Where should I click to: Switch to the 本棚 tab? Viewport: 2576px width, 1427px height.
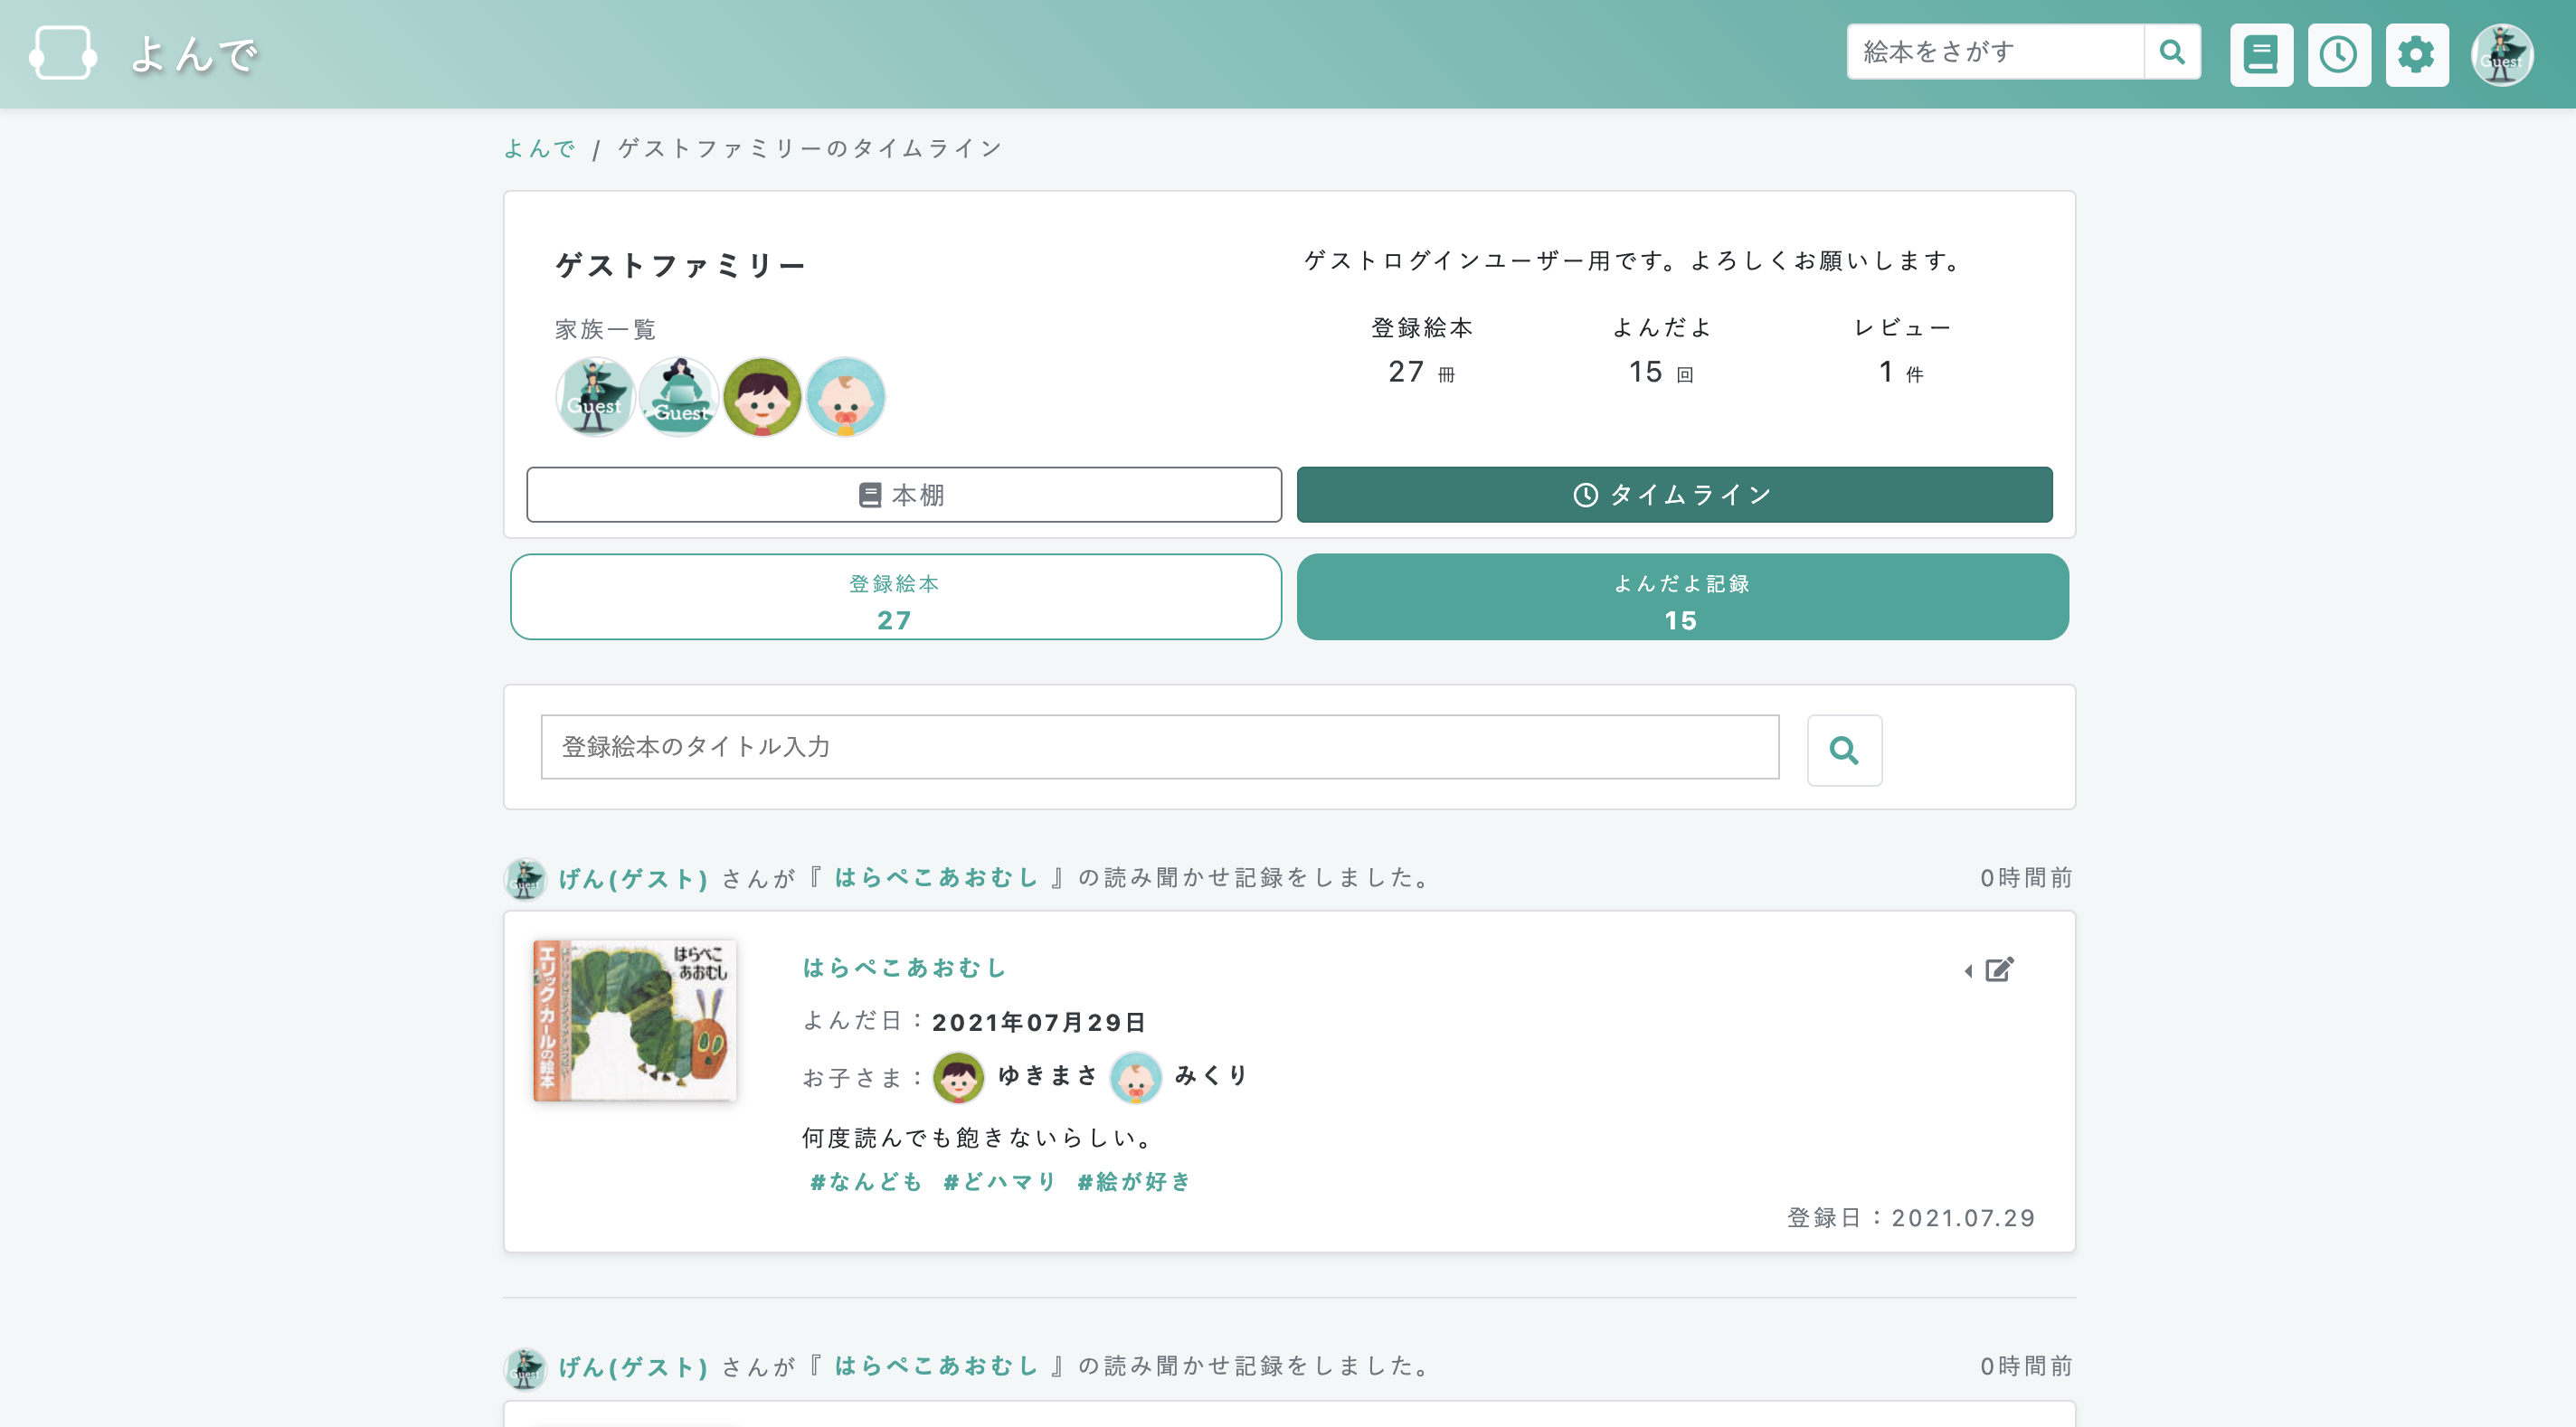(x=903, y=494)
